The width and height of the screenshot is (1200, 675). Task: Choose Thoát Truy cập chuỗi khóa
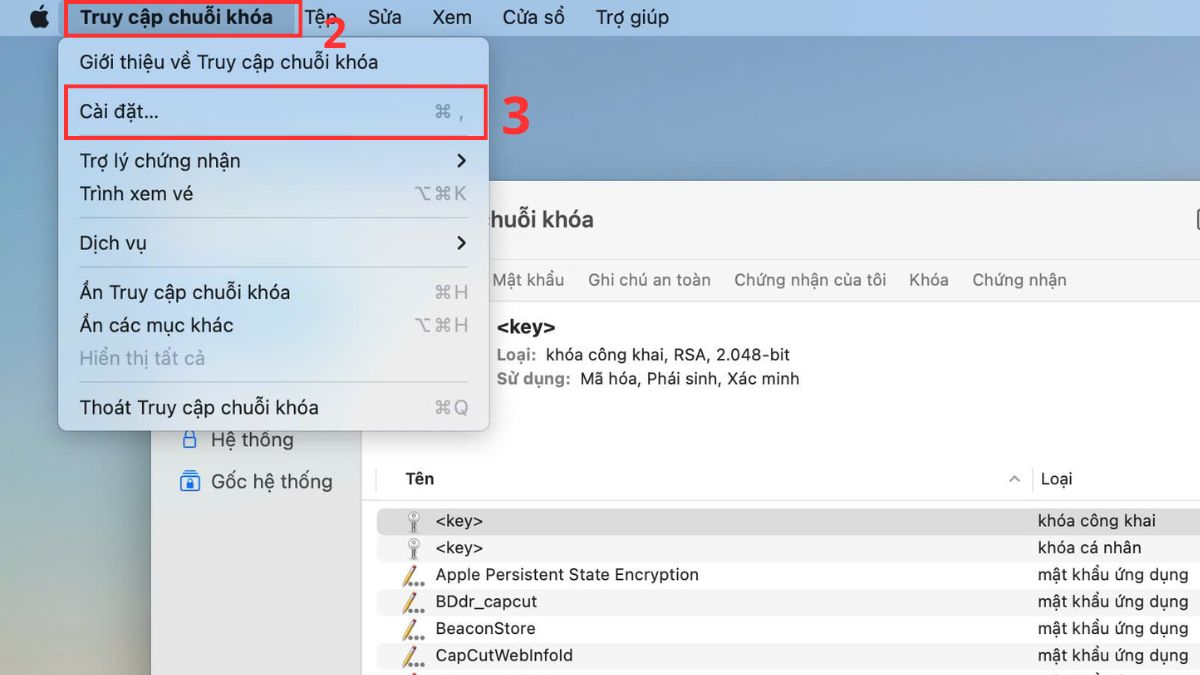click(x=199, y=408)
